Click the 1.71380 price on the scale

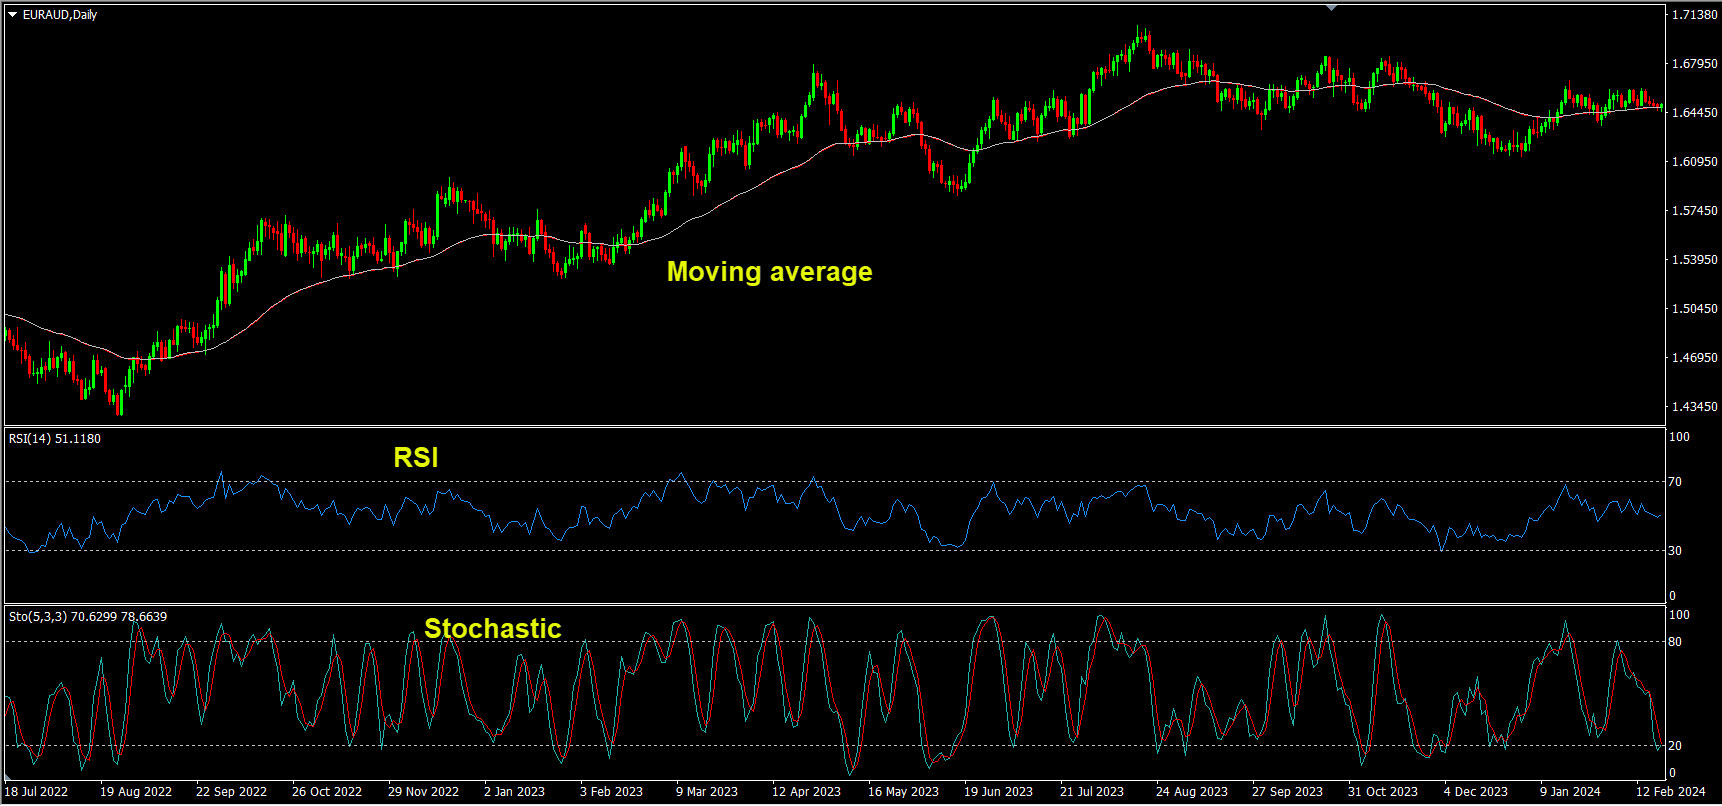[1694, 15]
